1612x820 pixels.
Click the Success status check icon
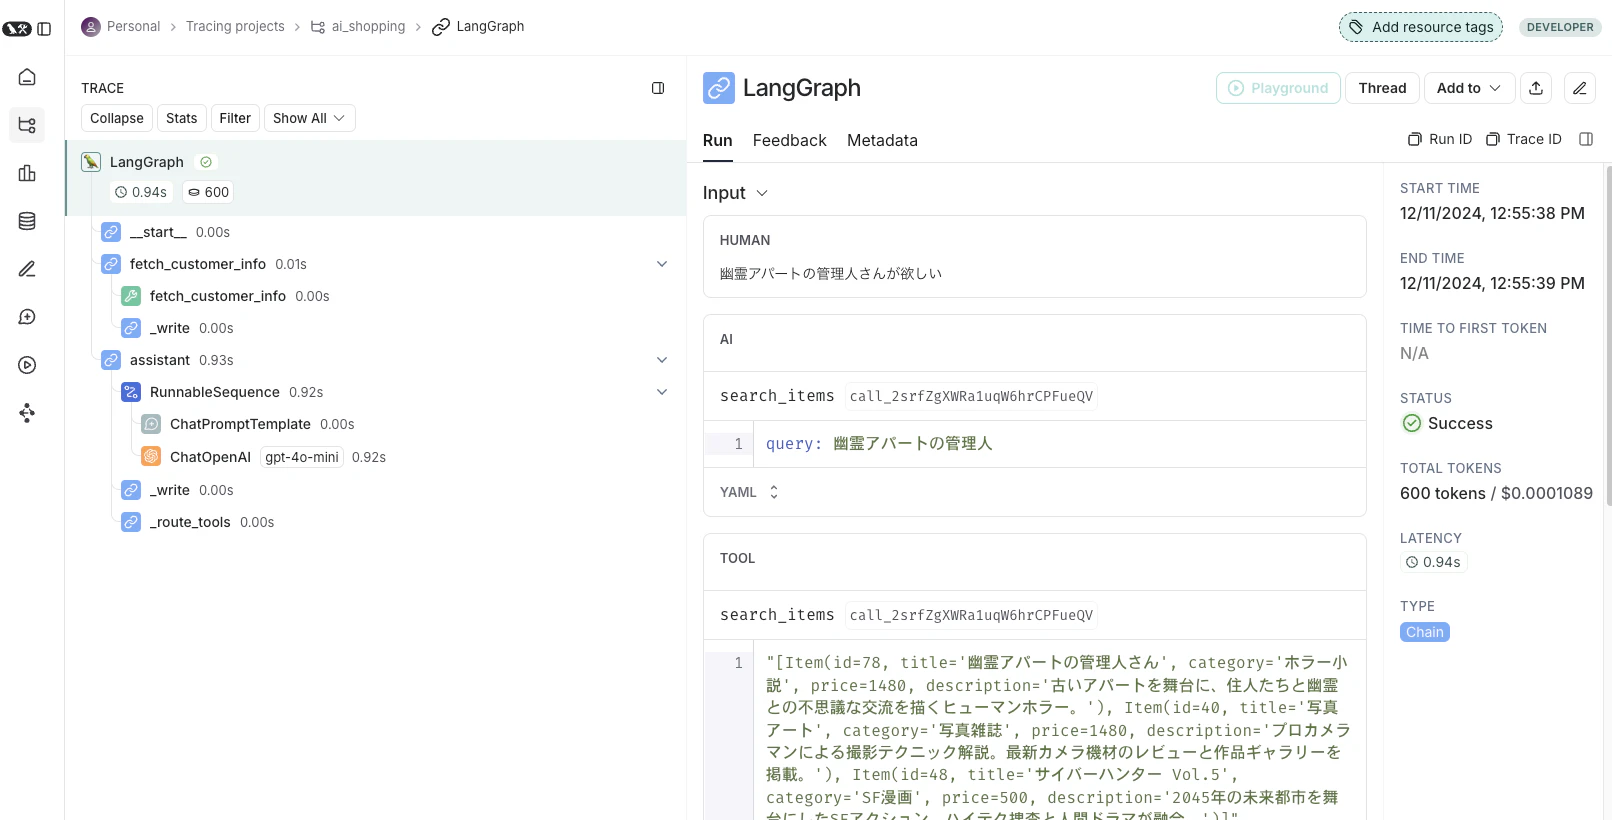pyautogui.click(x=1412, y=423)
